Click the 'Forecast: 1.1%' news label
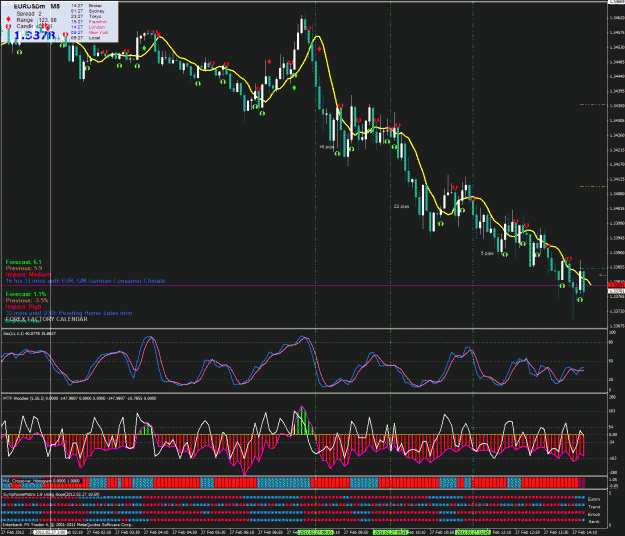The image size is (625, 536). coord(26,294)
